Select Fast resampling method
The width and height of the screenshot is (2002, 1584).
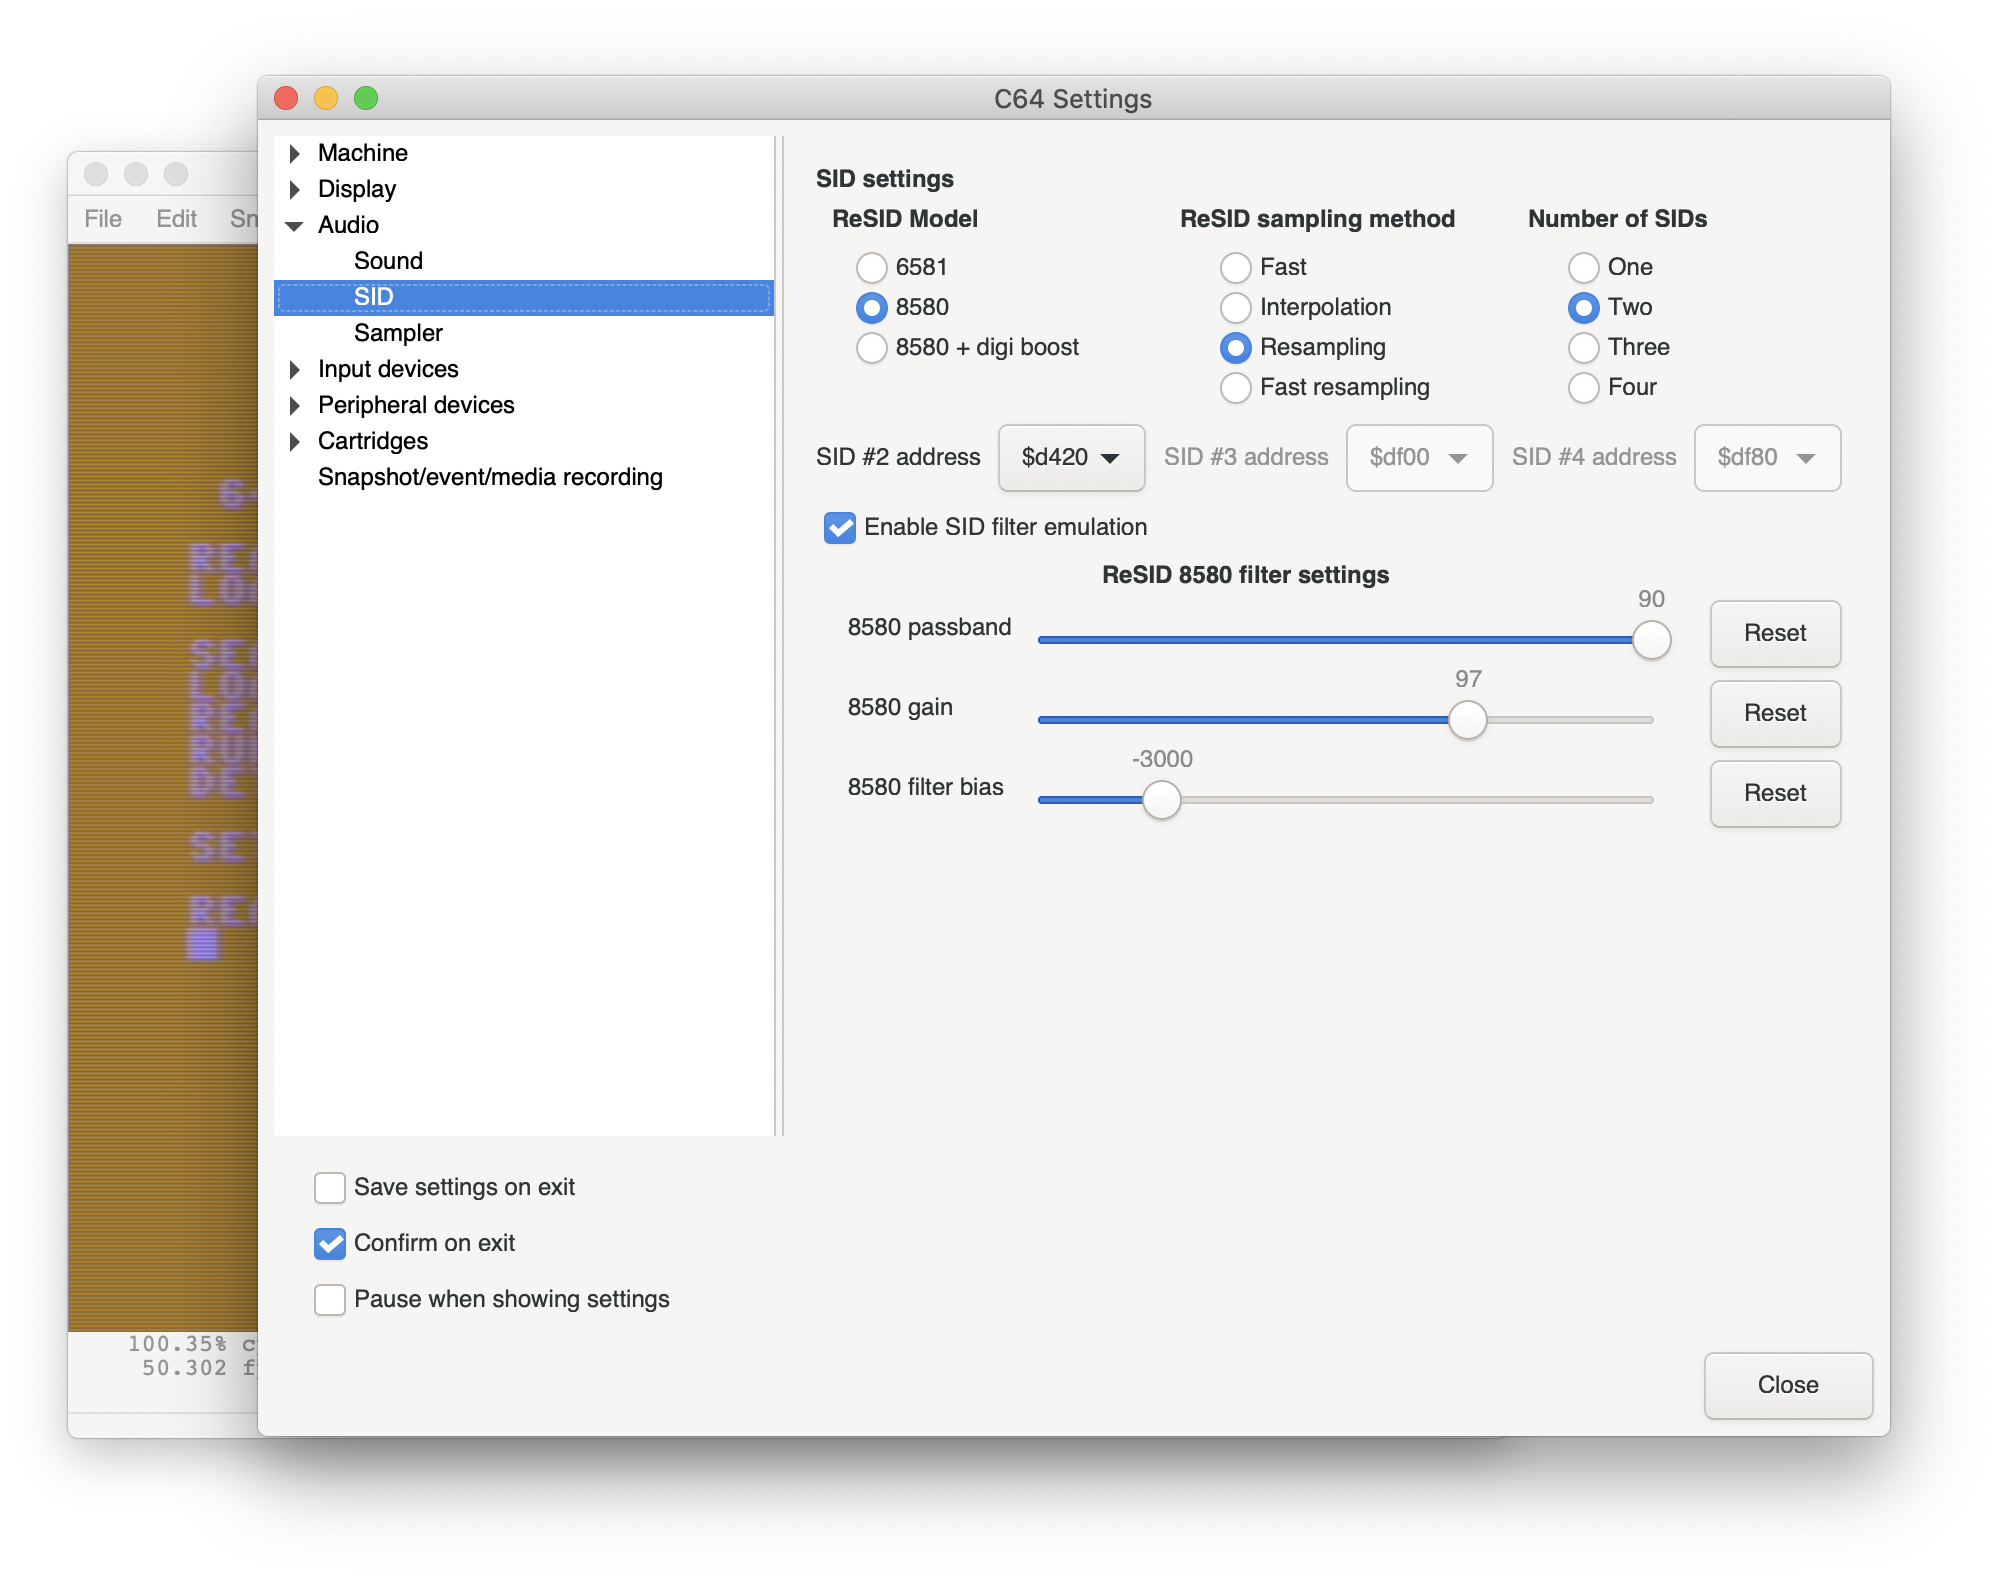(1236, 388)
